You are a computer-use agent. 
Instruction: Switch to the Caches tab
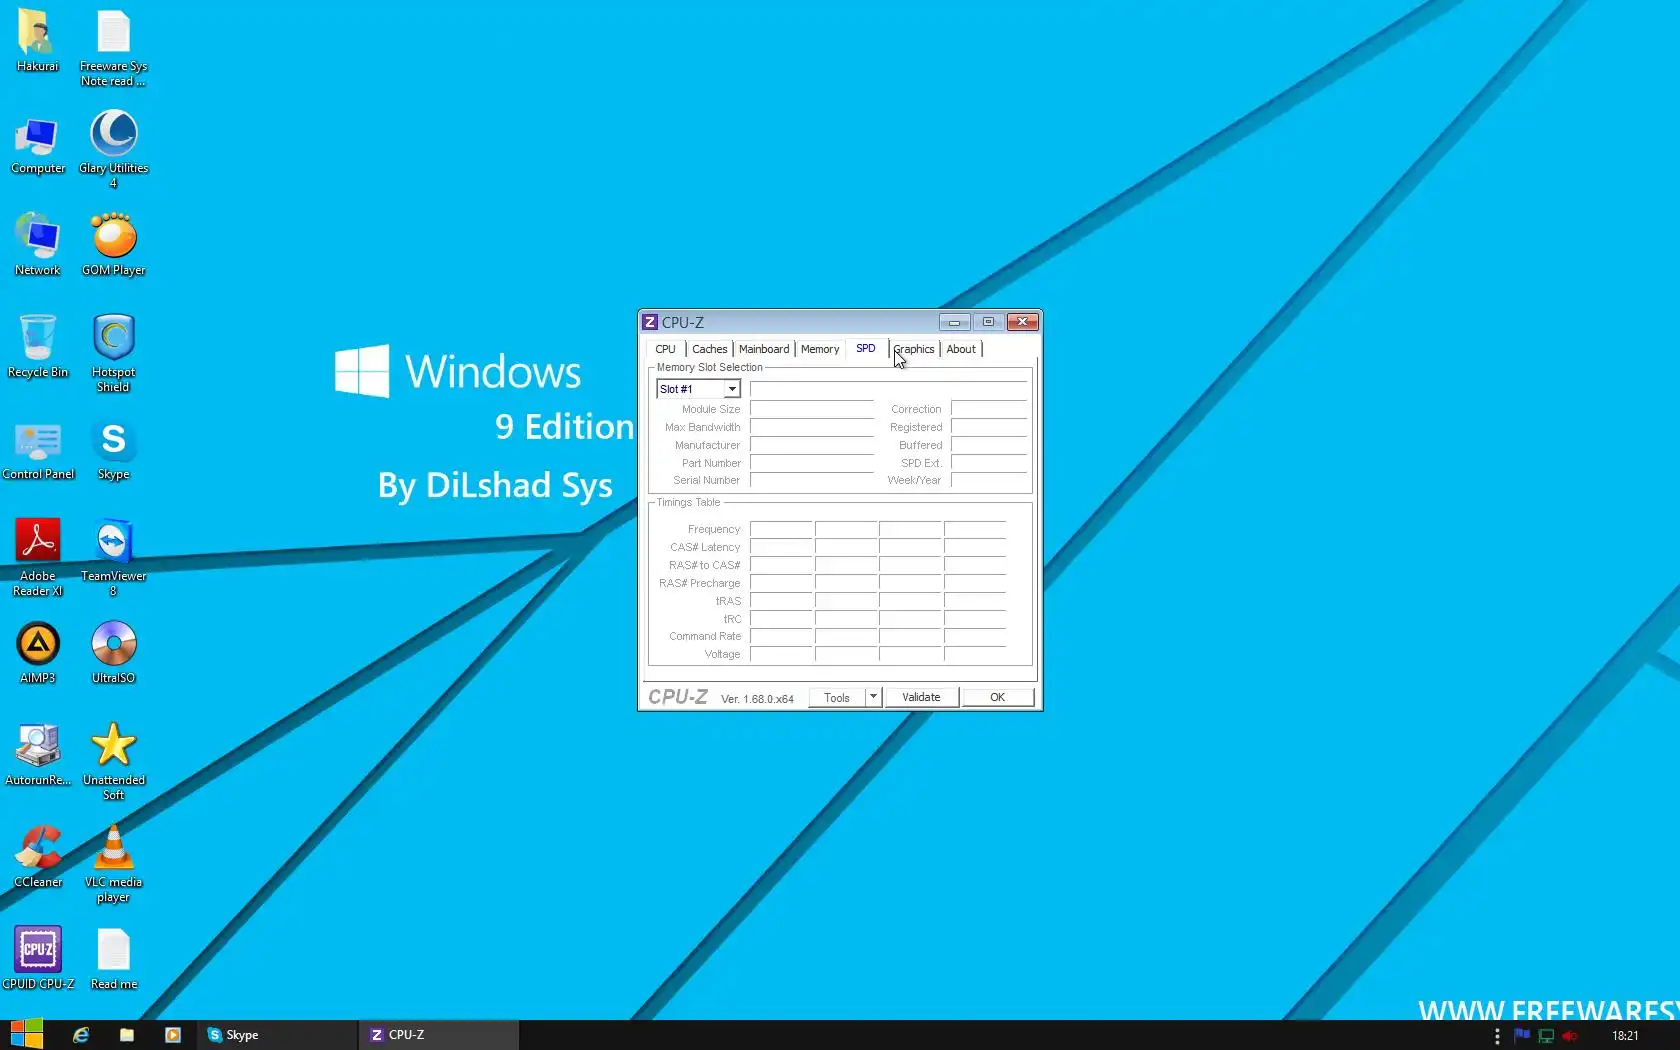pos(709,349)
